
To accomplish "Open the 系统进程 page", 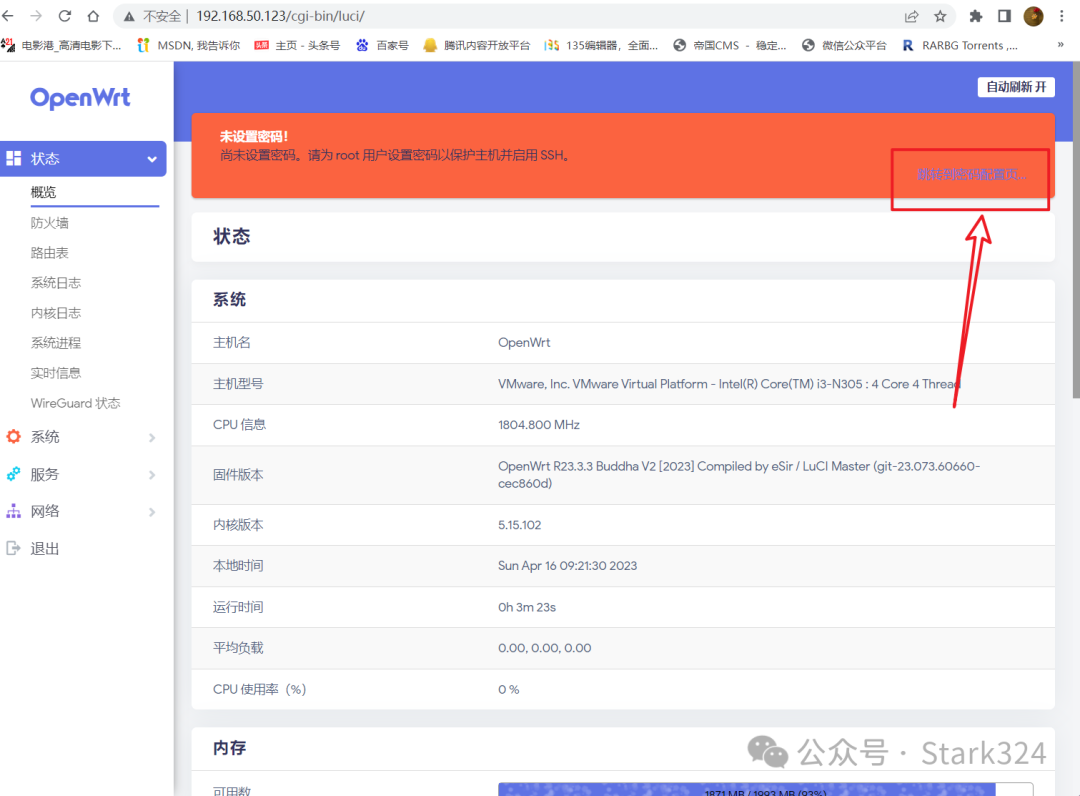I will click(x=56, y=342).
